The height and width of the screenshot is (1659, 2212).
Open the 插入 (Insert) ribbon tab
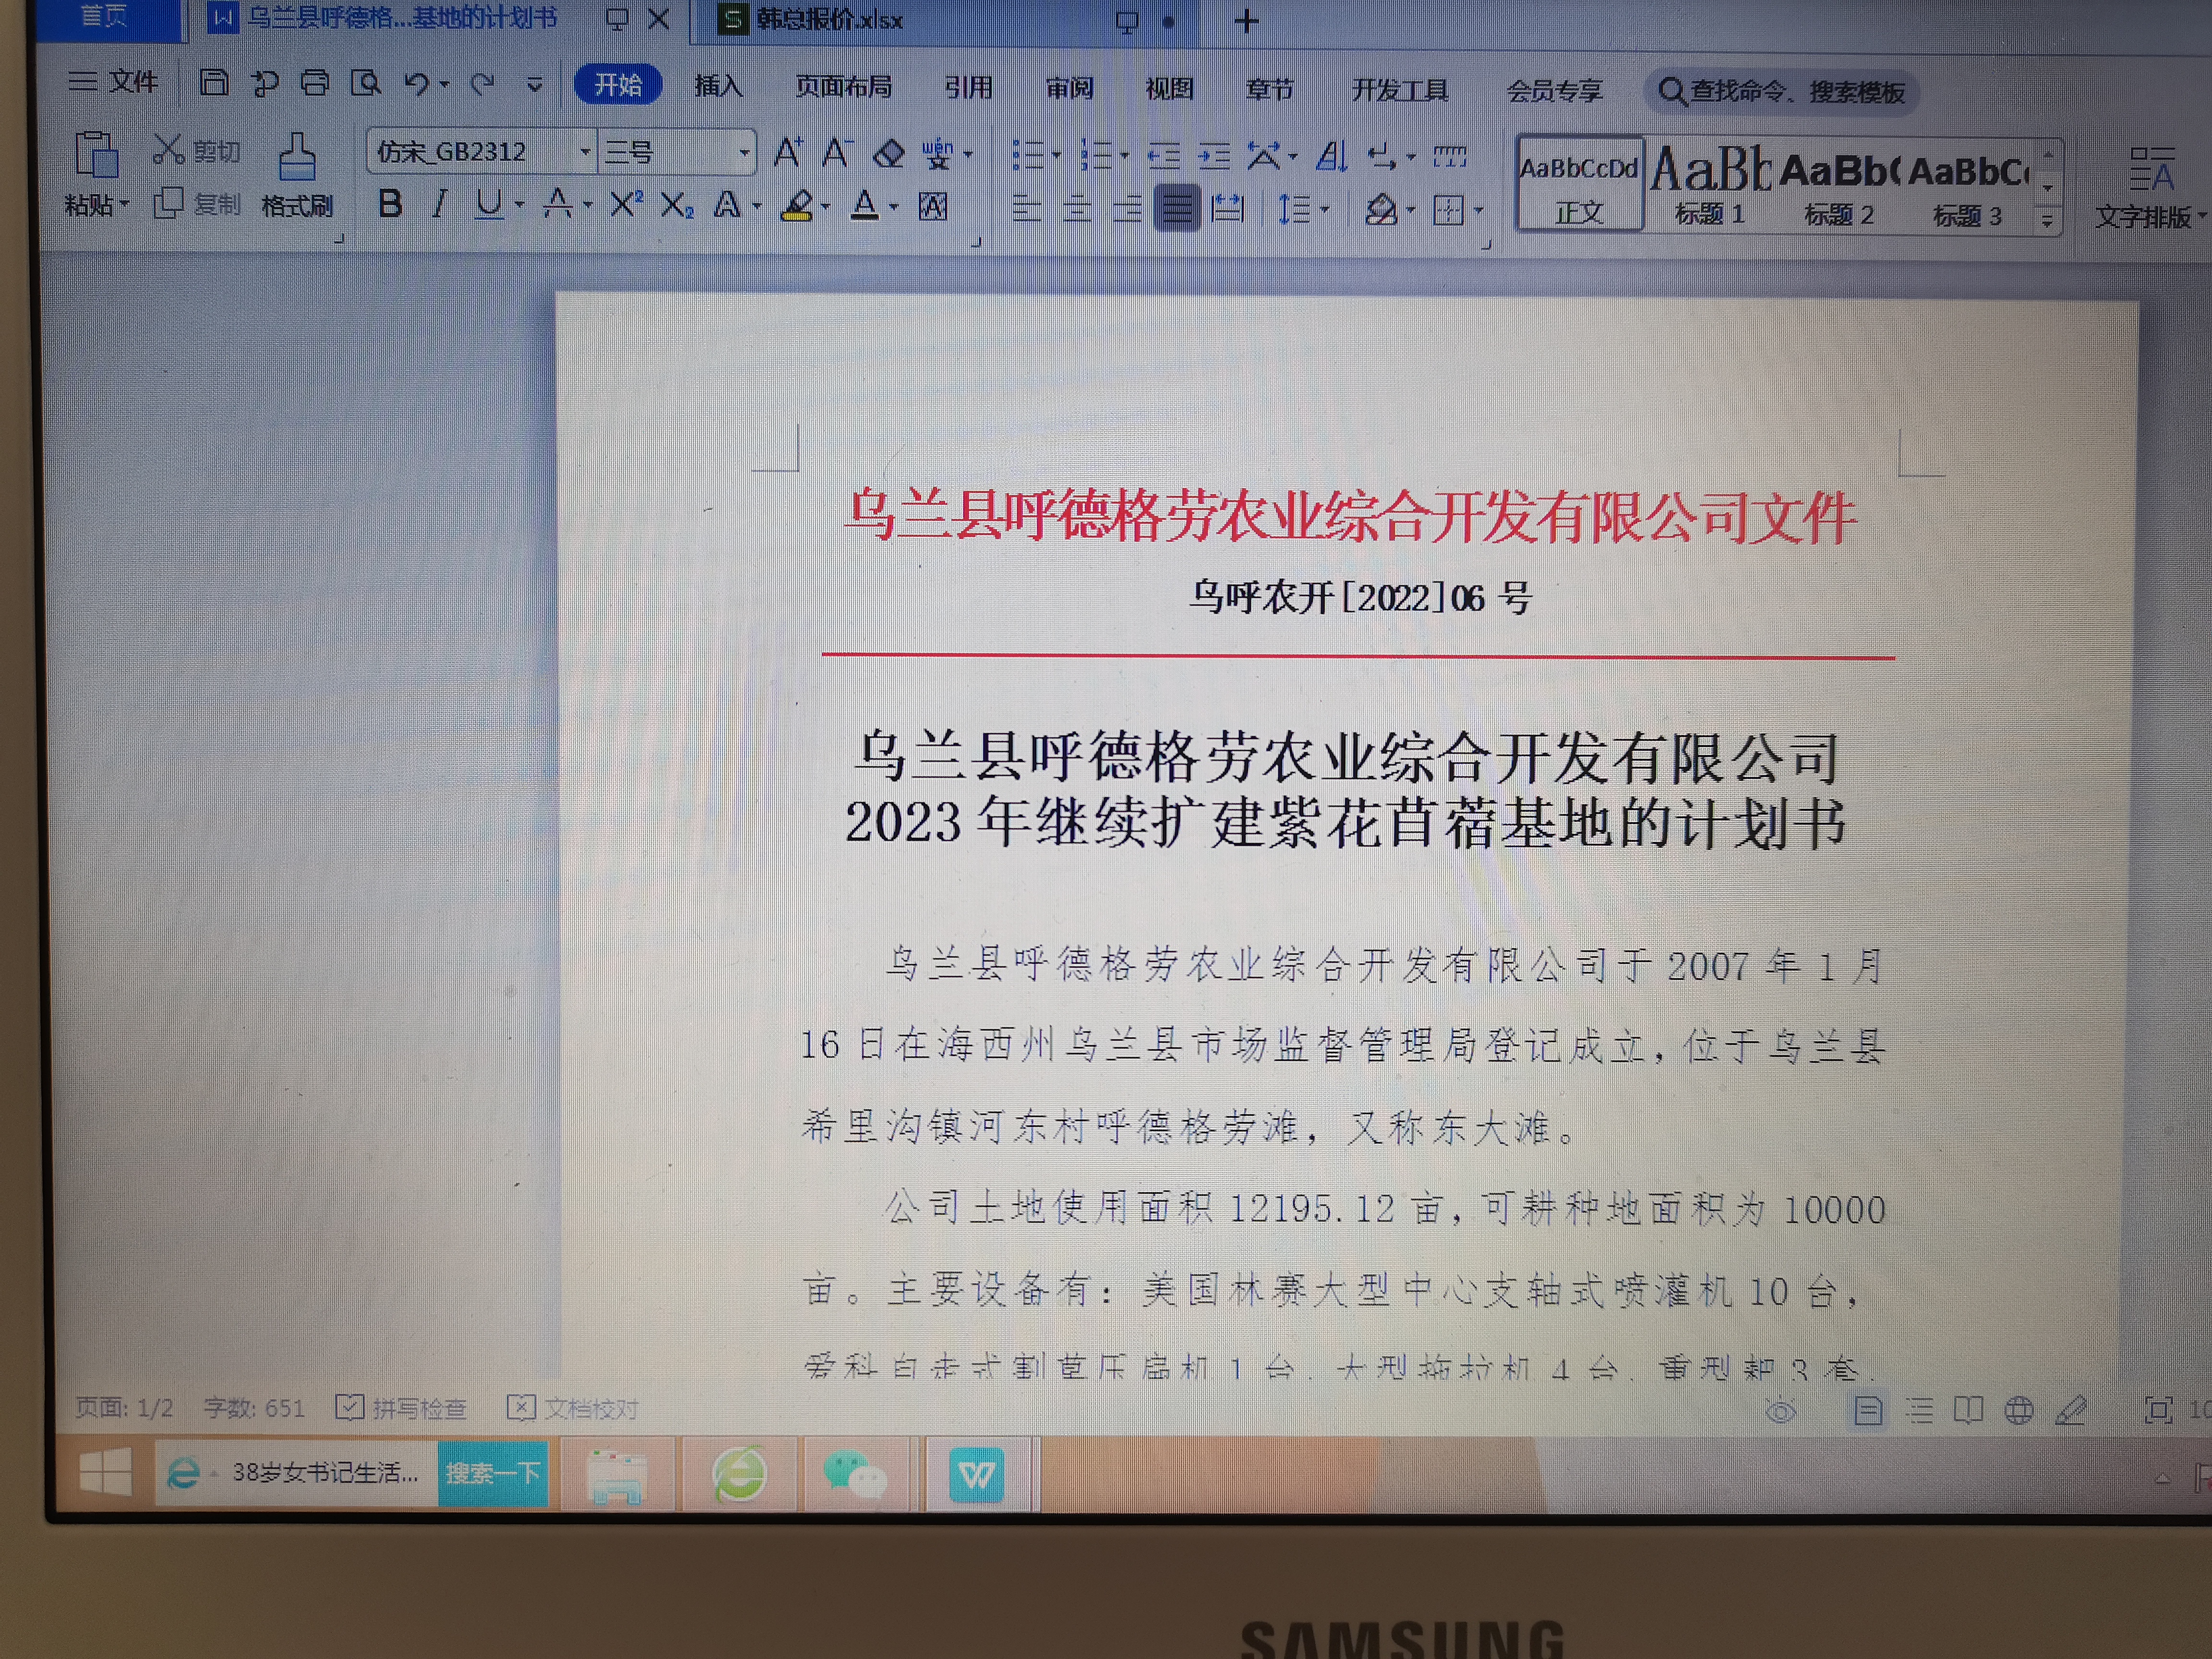click(x=719, y=87)
